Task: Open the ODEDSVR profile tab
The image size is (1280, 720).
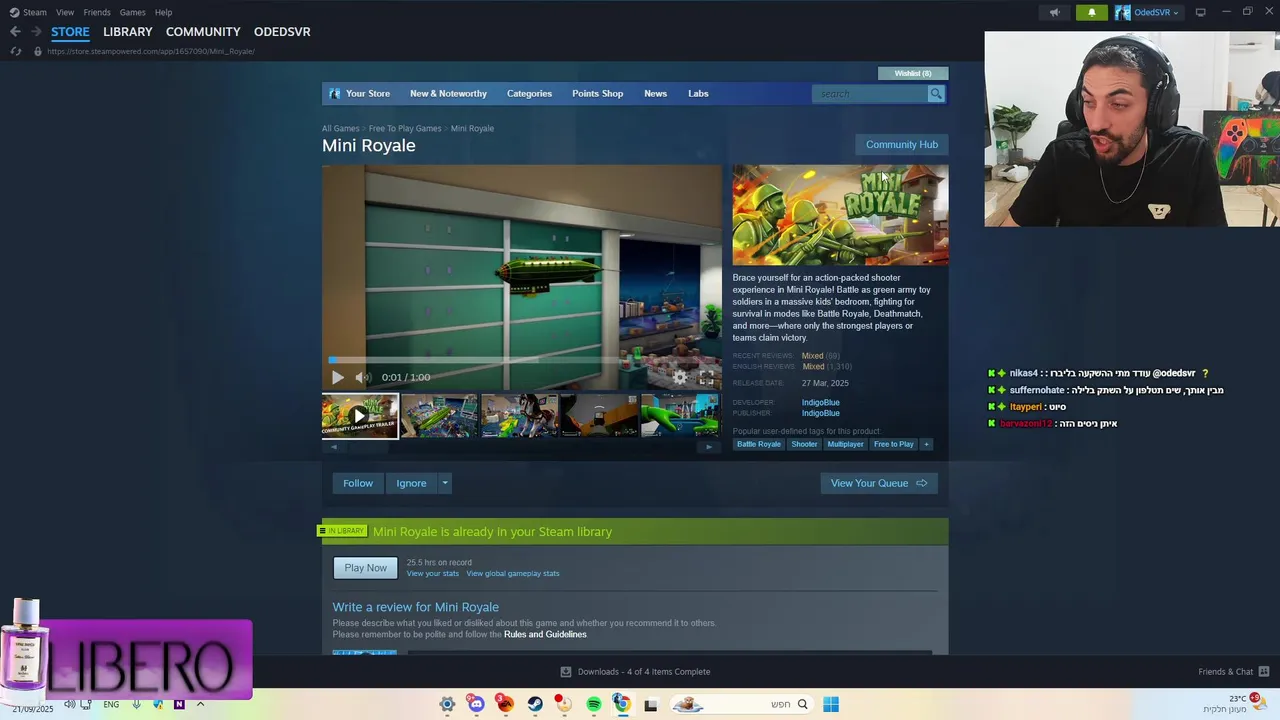Action: (x=282, y=32)
